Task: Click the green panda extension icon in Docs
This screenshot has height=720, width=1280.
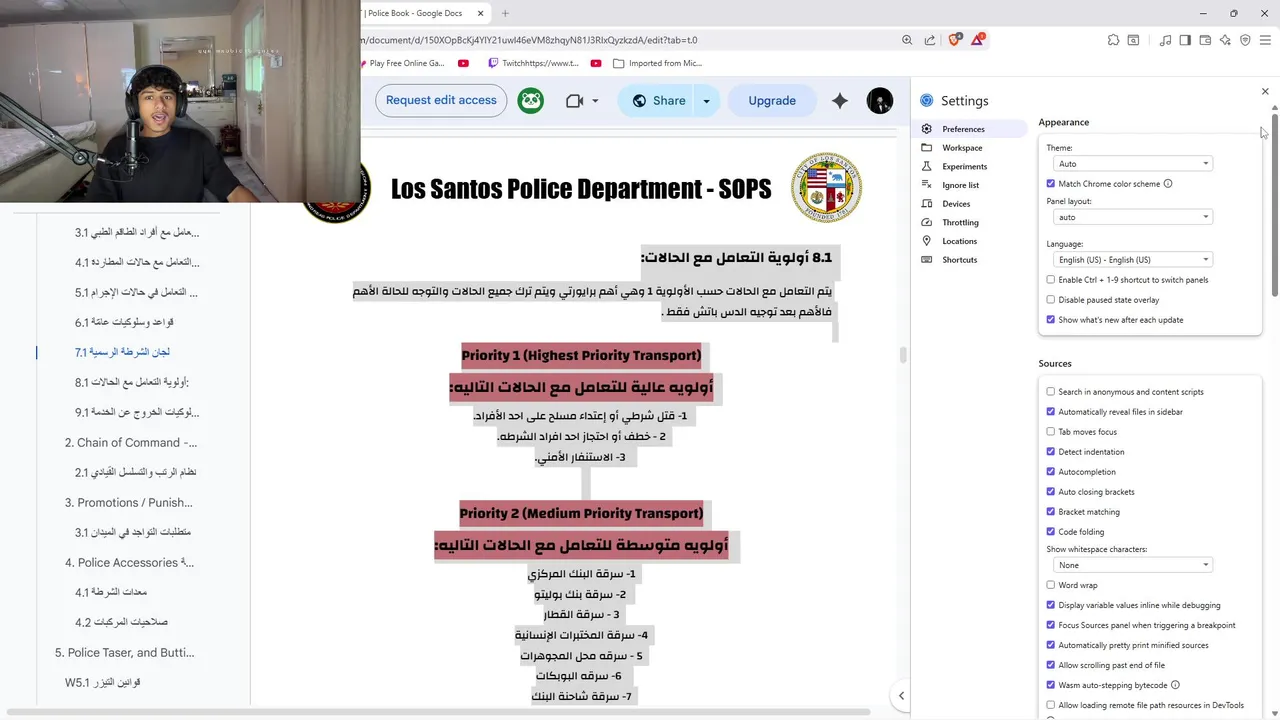Action: click(x=531, y=100)
